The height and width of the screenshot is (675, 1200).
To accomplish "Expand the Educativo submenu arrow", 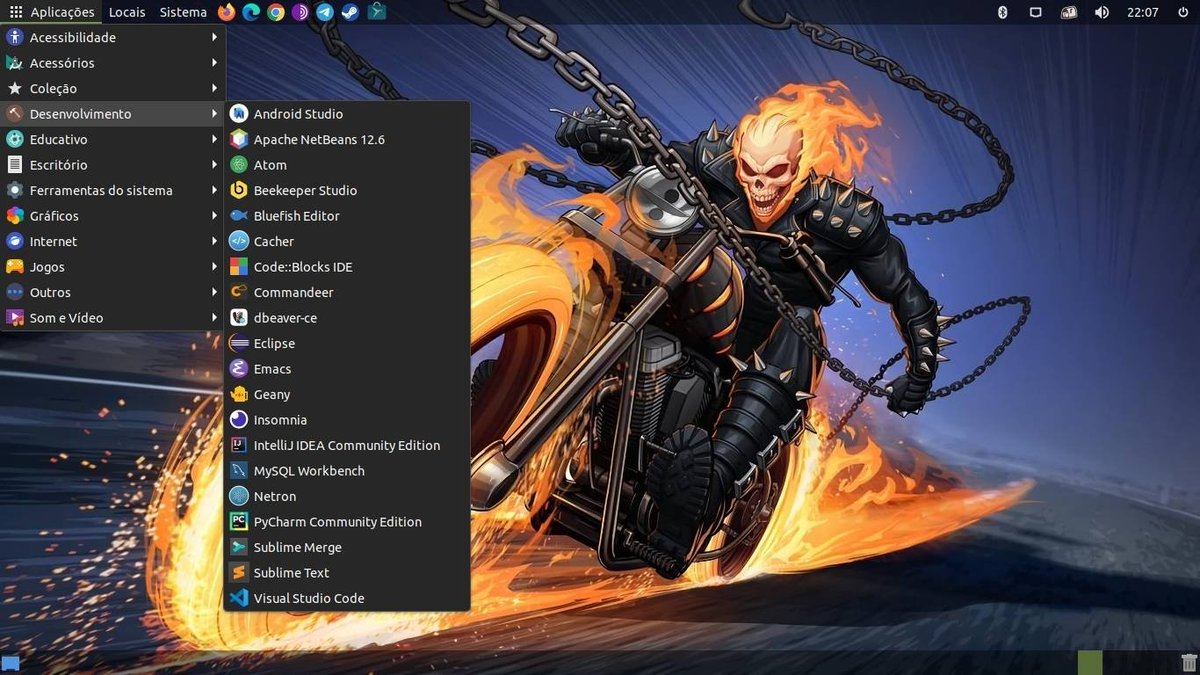I will pos(214,140).
